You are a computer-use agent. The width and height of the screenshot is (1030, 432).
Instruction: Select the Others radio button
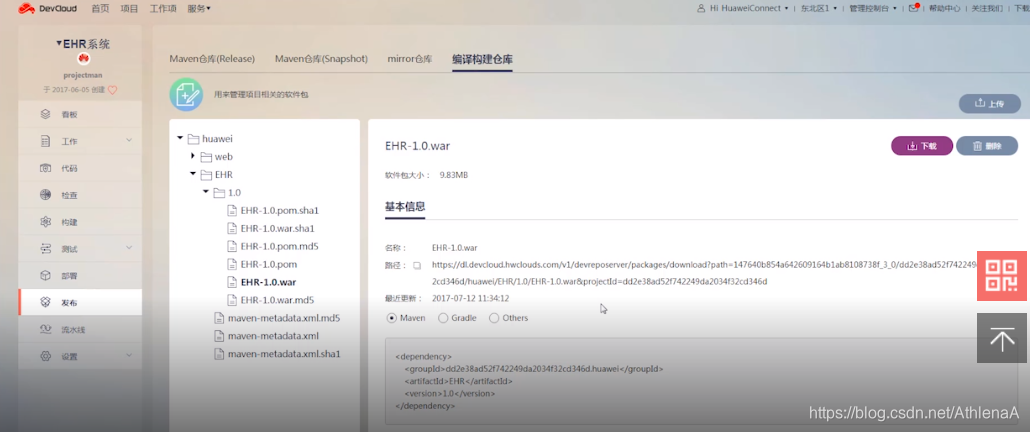pyautogui.click(x=494, y=318)
